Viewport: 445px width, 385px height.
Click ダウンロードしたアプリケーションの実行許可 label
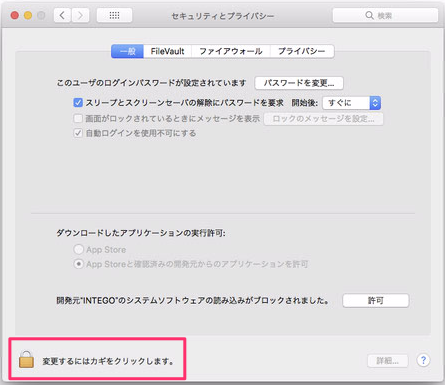[x=141, y=233]
